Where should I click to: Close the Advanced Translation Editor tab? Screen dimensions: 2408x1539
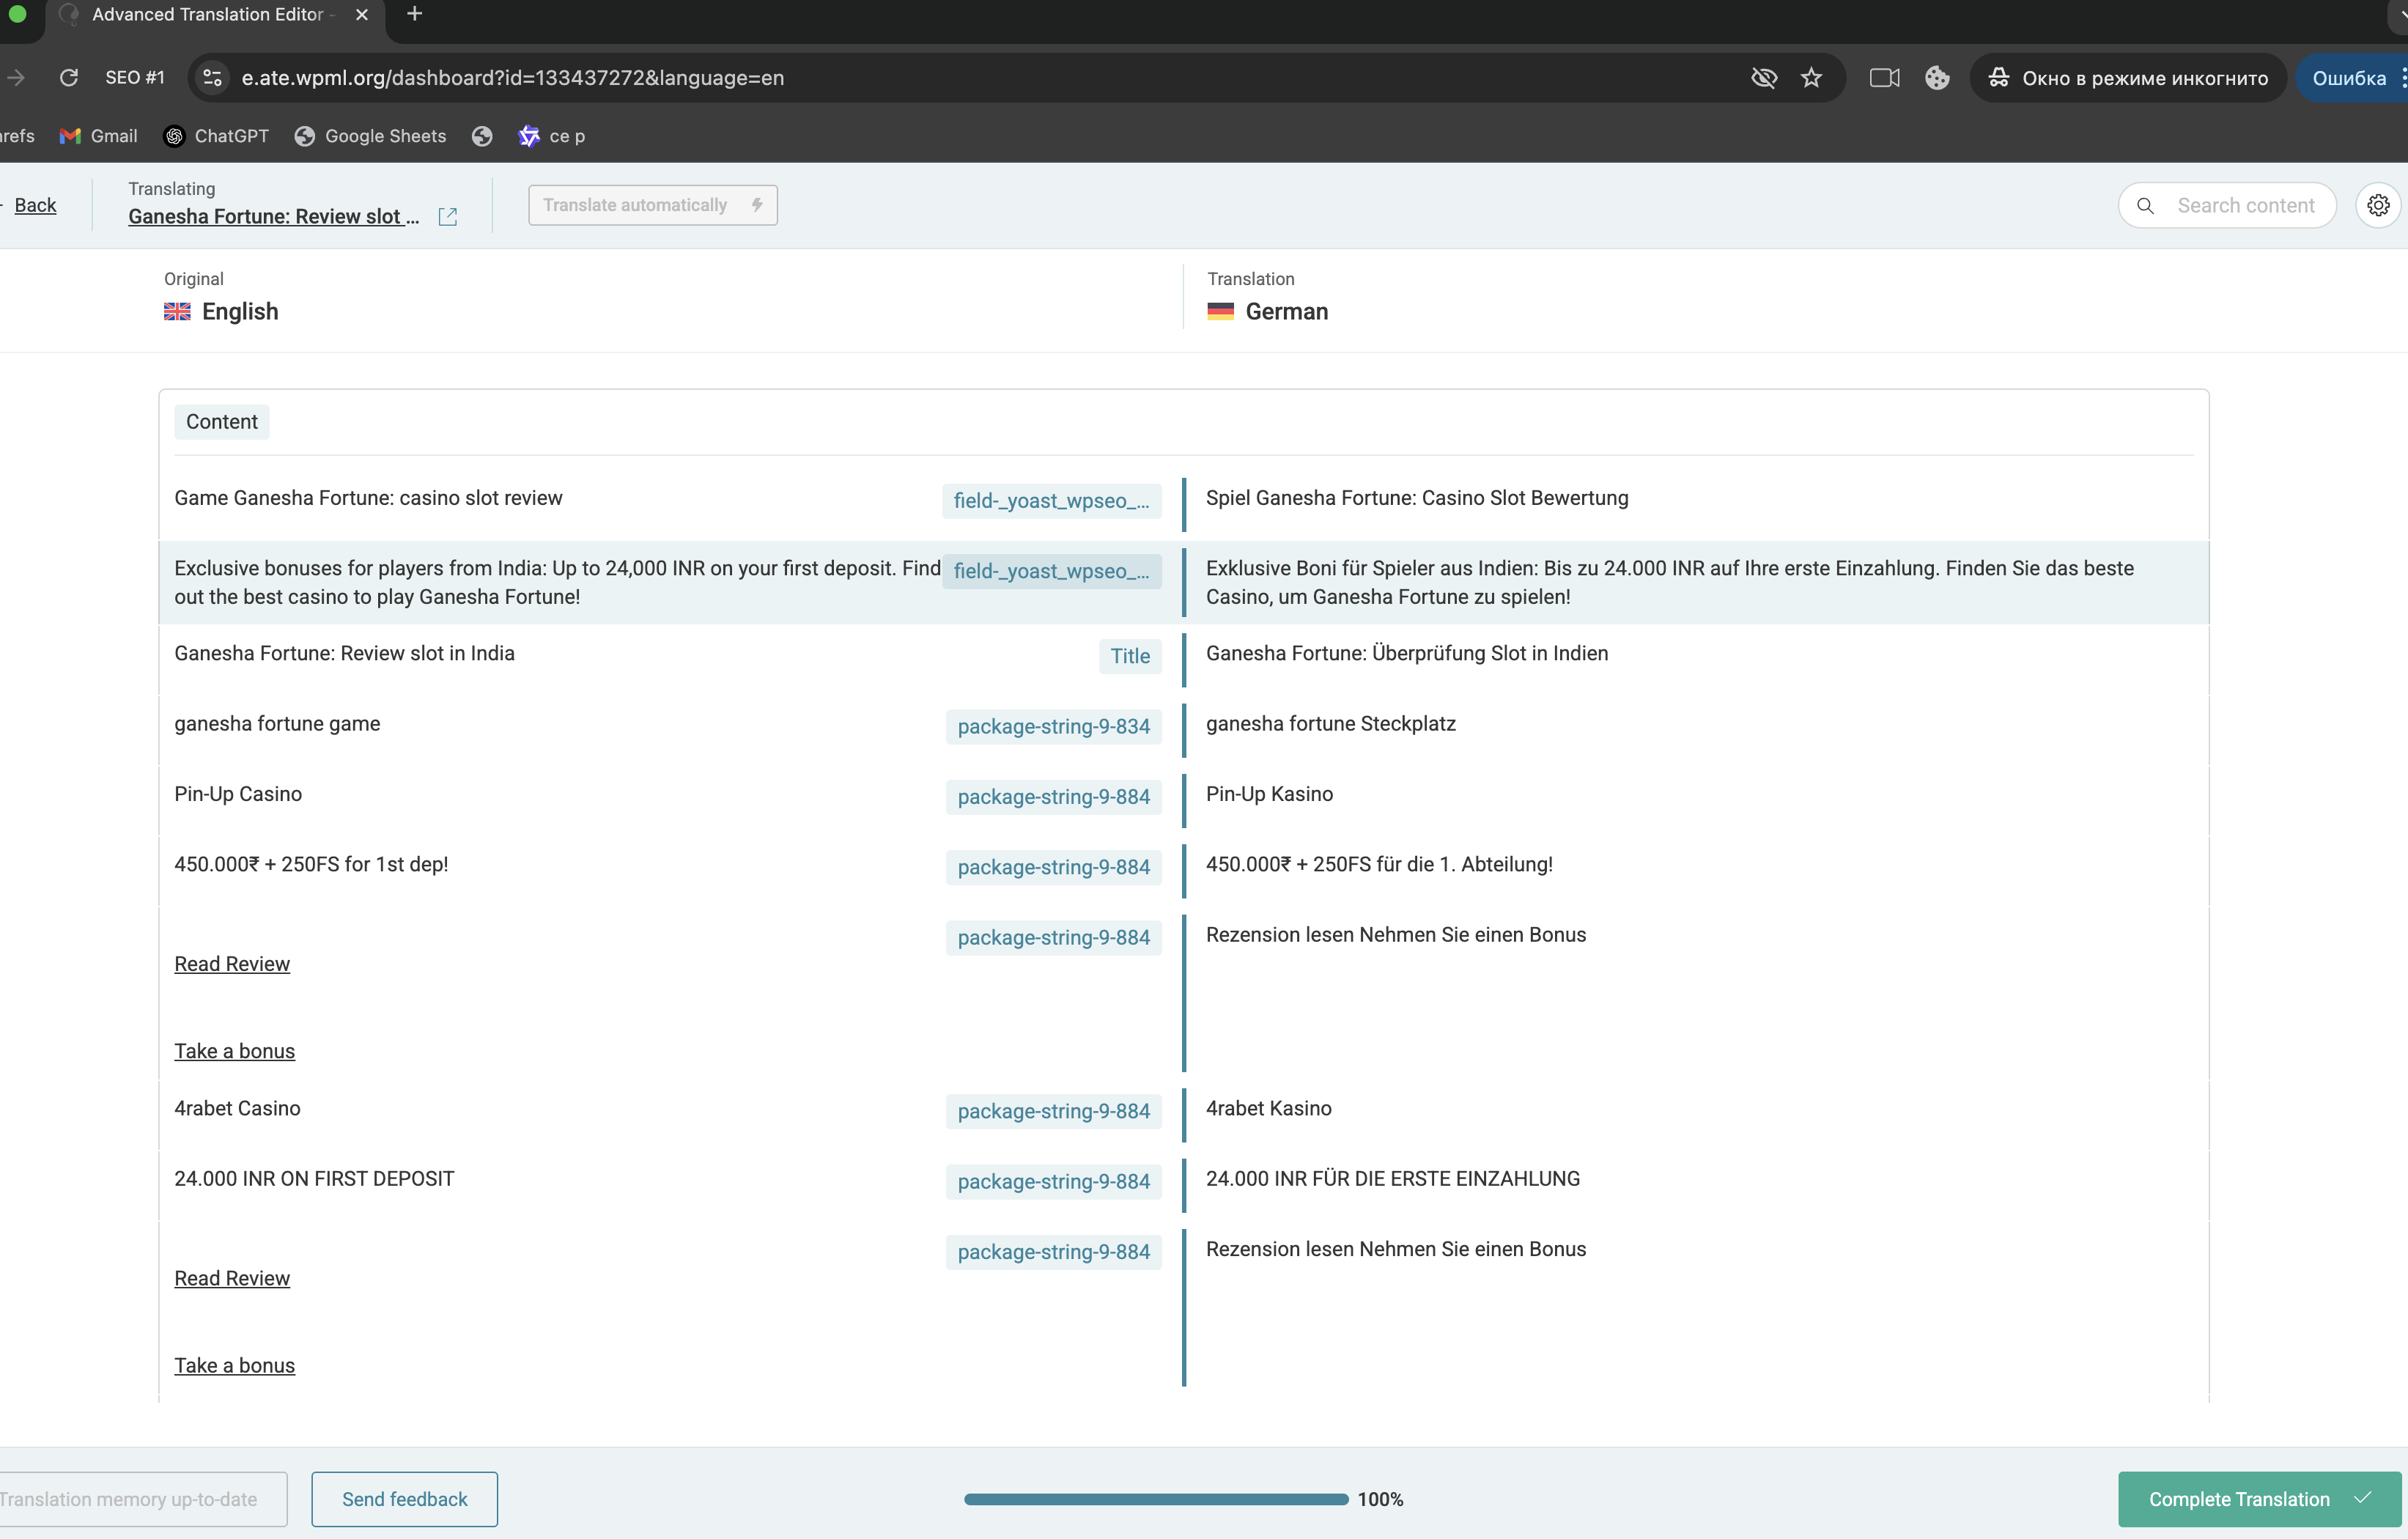pos(362,15)
